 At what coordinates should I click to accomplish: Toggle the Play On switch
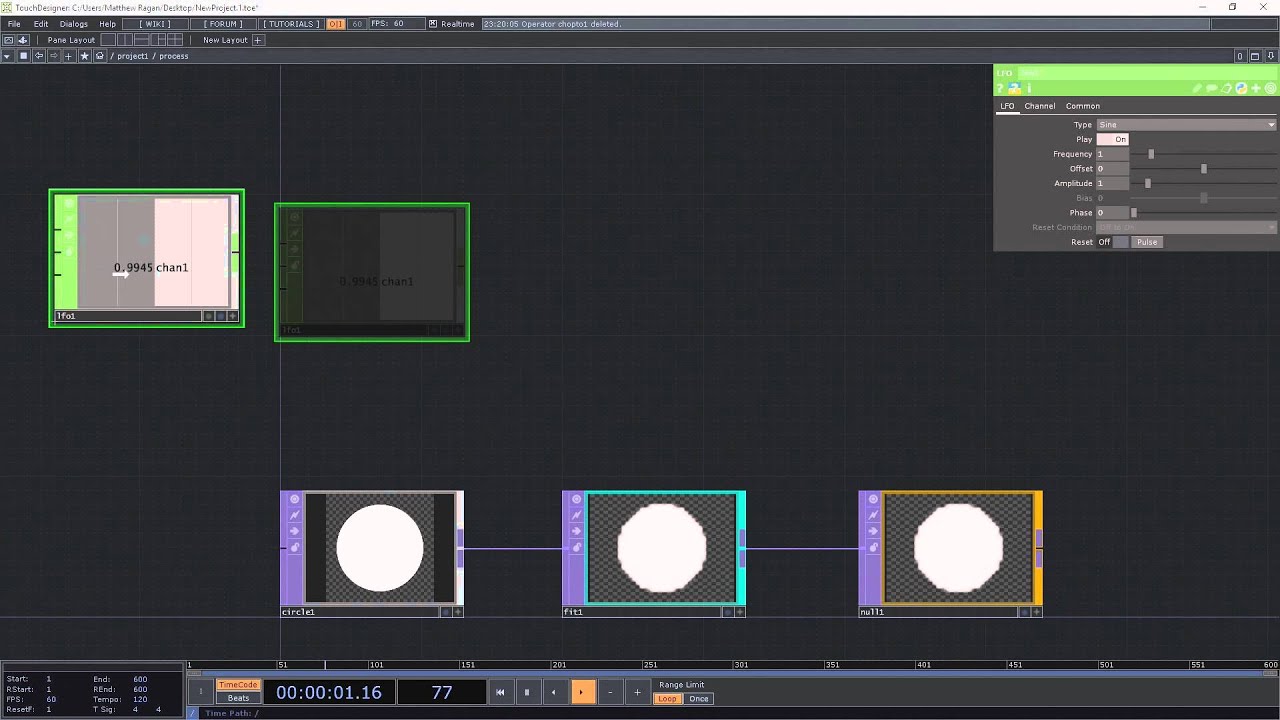pyautogui.click(x=1113, y=139)
